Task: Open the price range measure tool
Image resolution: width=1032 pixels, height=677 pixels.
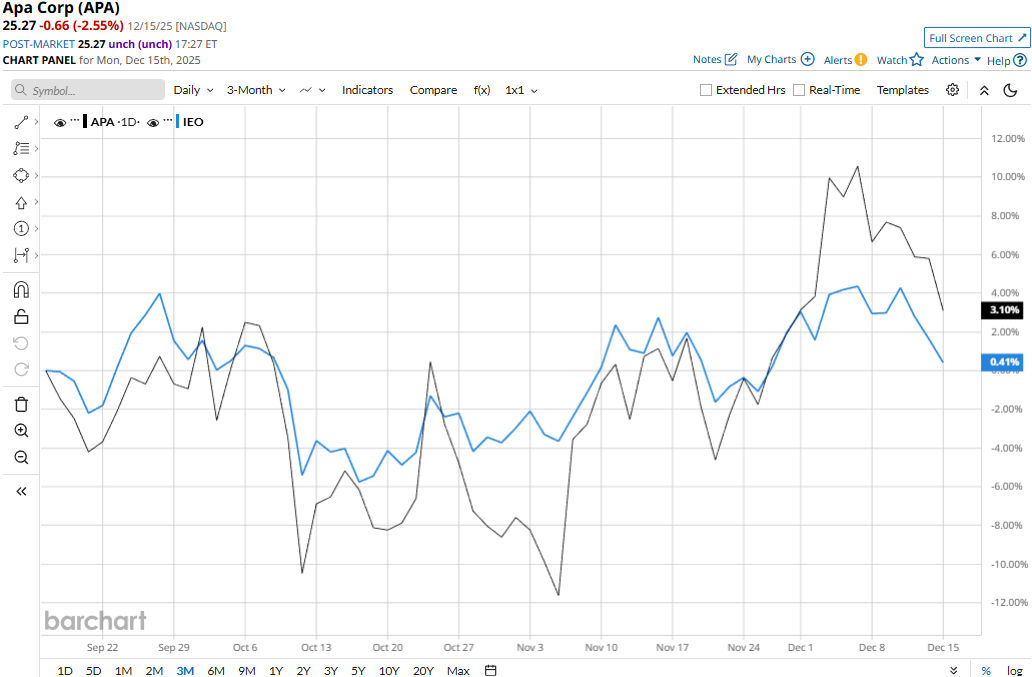Action: [21, 255]
